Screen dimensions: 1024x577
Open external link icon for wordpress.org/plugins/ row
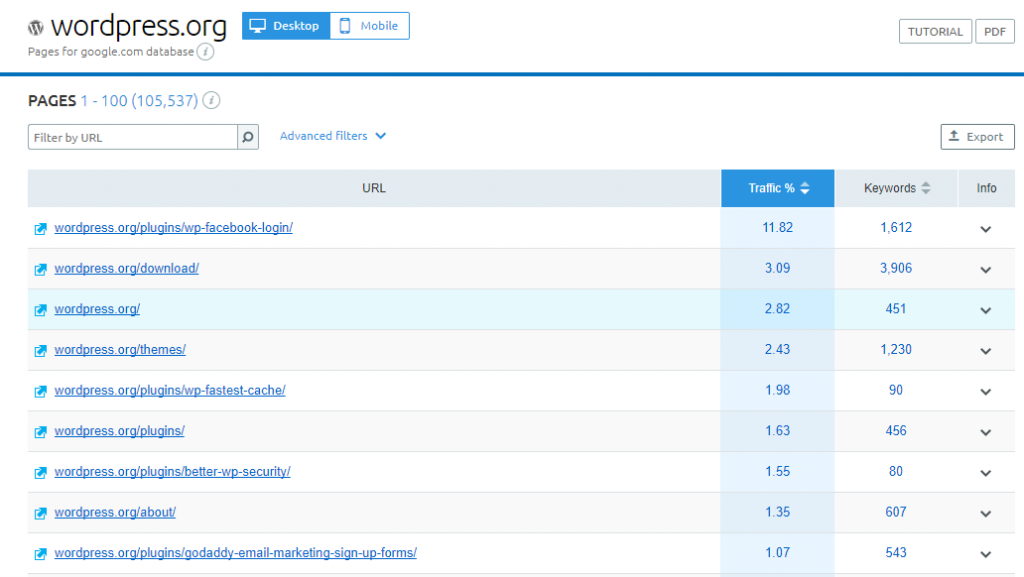click(x=40, y=431)
